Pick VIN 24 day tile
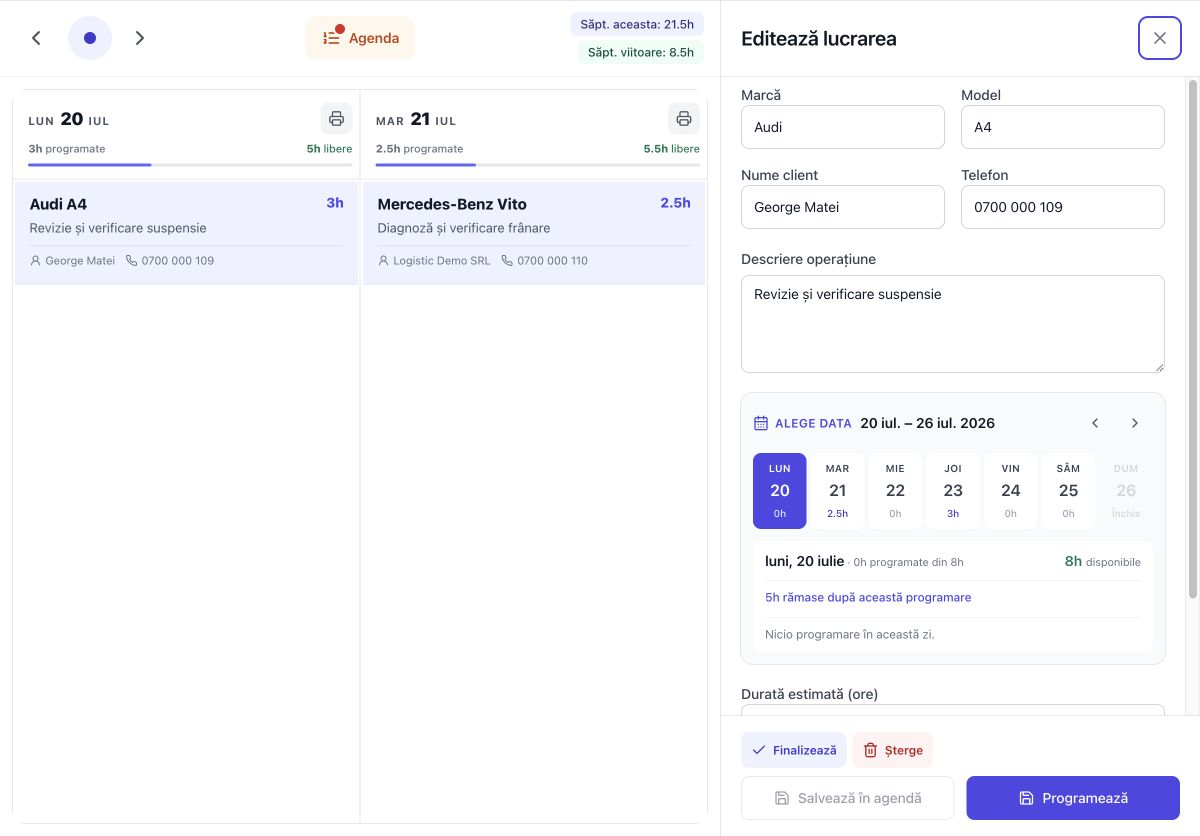The image size is (1200, 836). tap(1011, 491)
